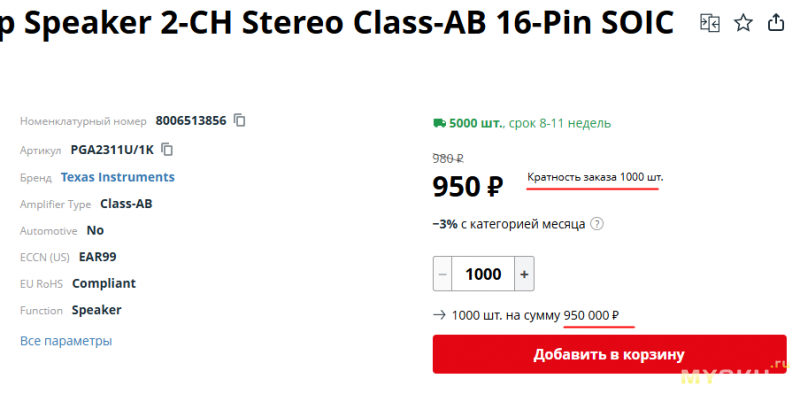
Task: Select the 950 ₽ current price
Action: (x=468, y=187)
